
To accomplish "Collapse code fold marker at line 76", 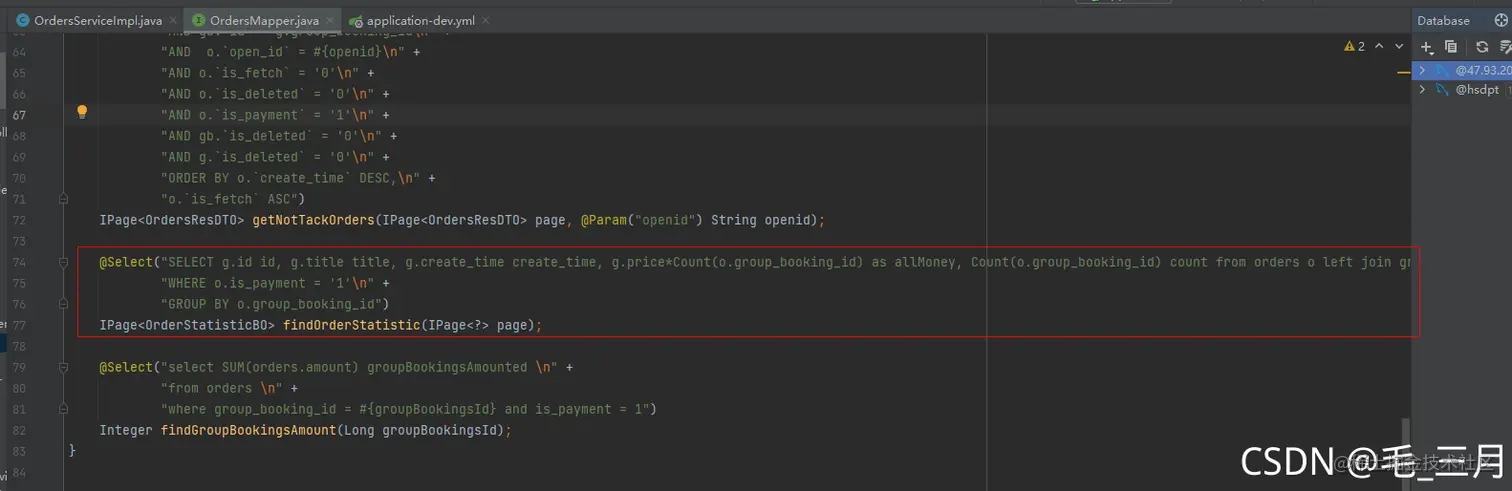I will (62, 304).
